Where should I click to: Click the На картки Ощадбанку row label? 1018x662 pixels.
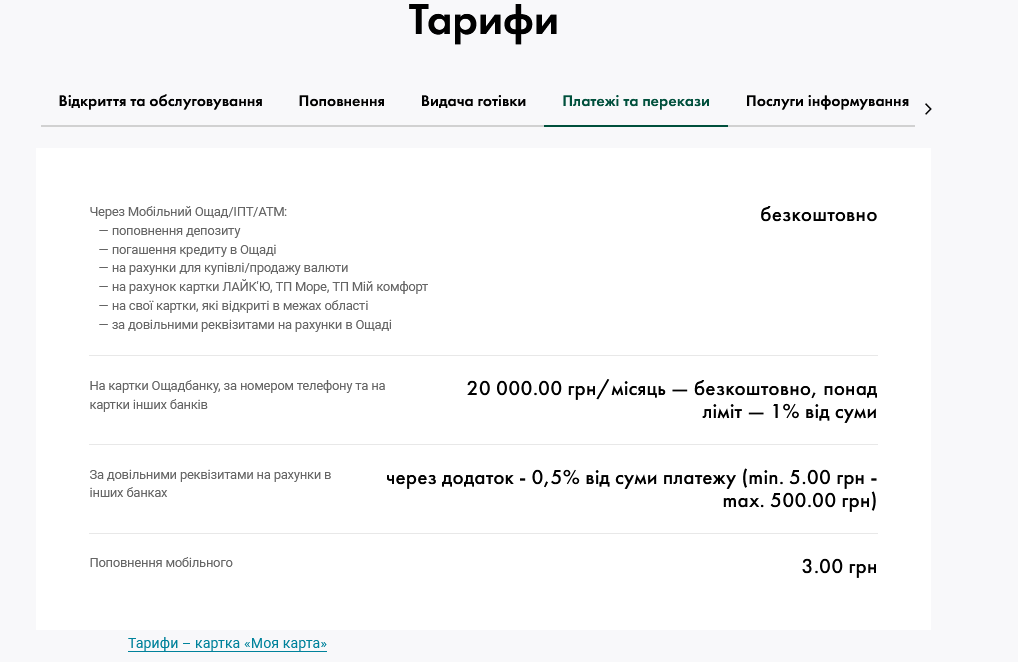[x=237, y=394]
